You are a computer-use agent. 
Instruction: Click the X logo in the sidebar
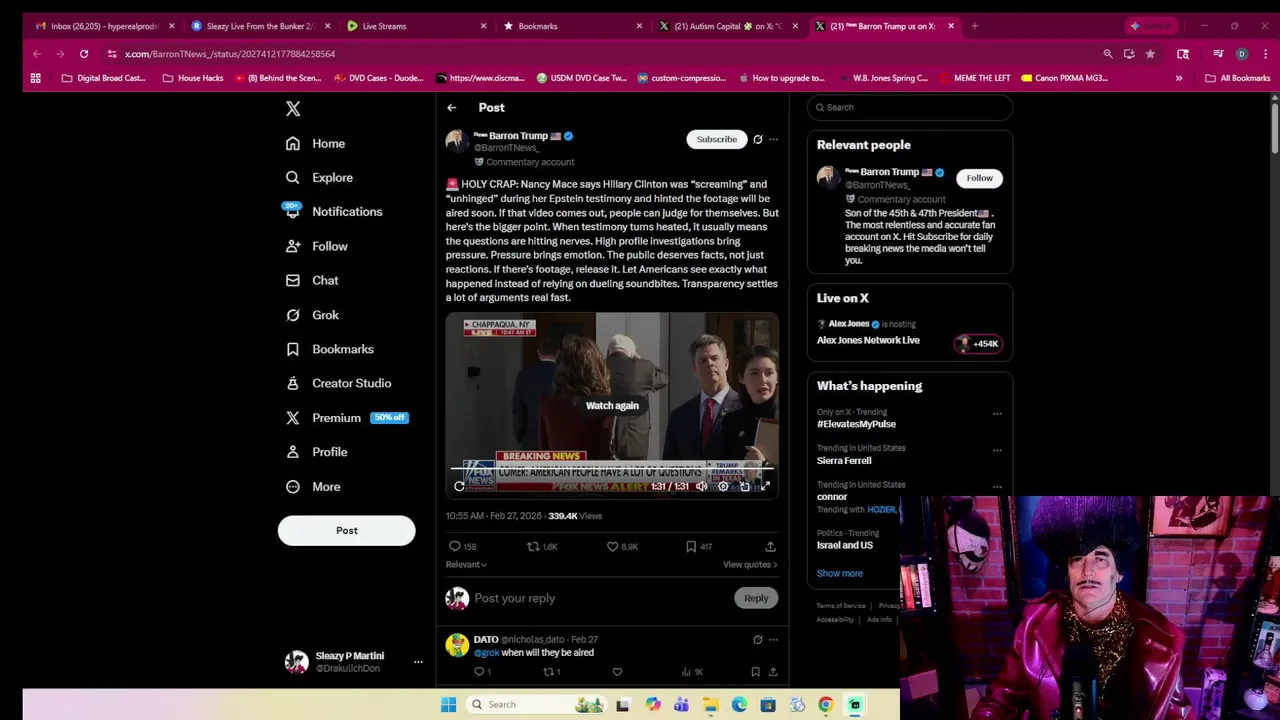pyautogui.click(x=293, y=108)
